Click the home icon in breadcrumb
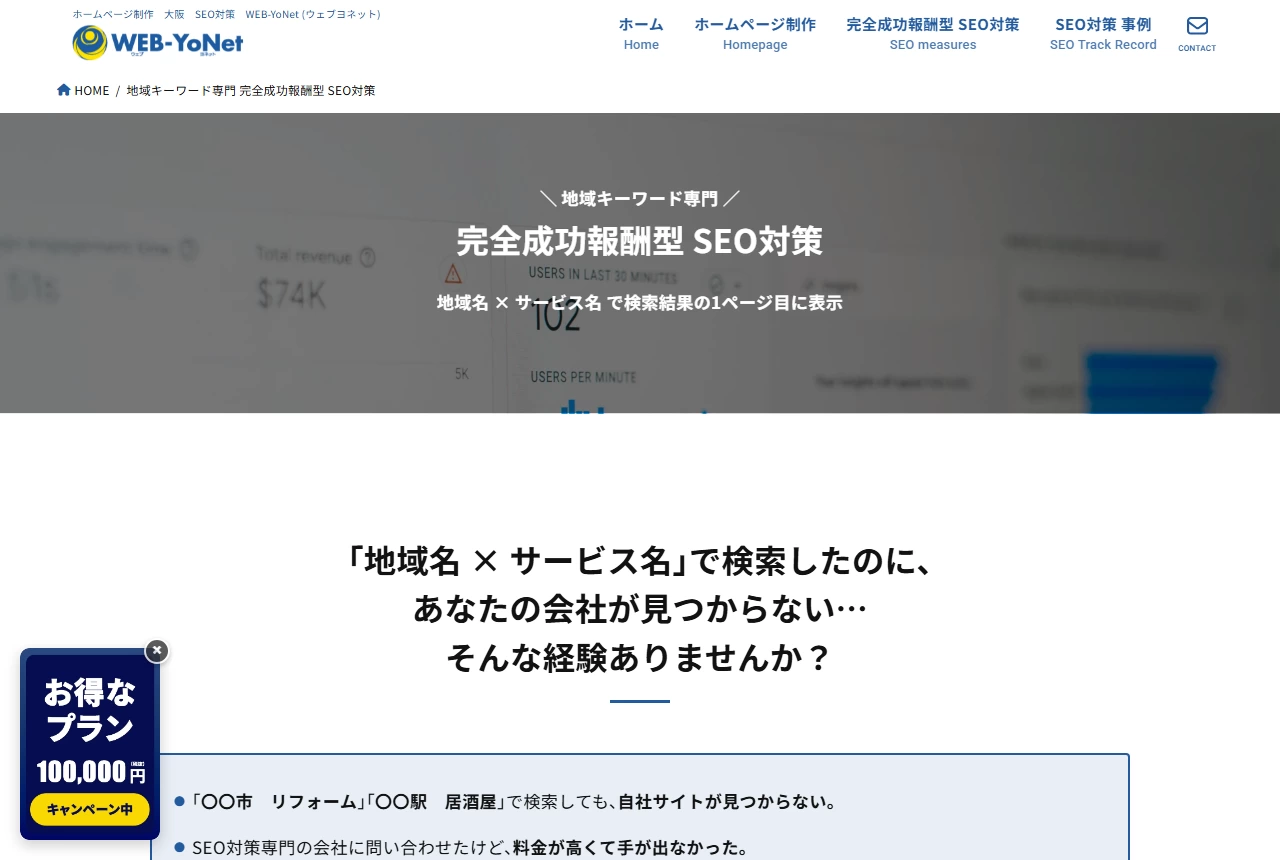The height and width of the screenshot is (860, 1280). [x=64, y=90]
